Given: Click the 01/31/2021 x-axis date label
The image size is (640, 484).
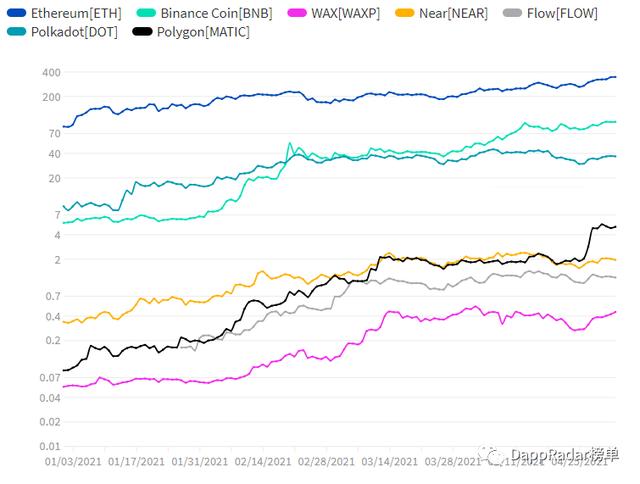Looking at the screenshot, I should 199,462.
